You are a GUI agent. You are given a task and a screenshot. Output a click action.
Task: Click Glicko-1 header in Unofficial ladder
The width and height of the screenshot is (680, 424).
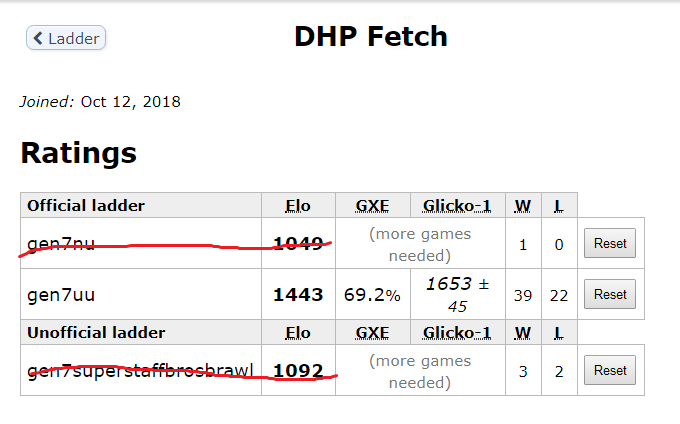[457, 333]
